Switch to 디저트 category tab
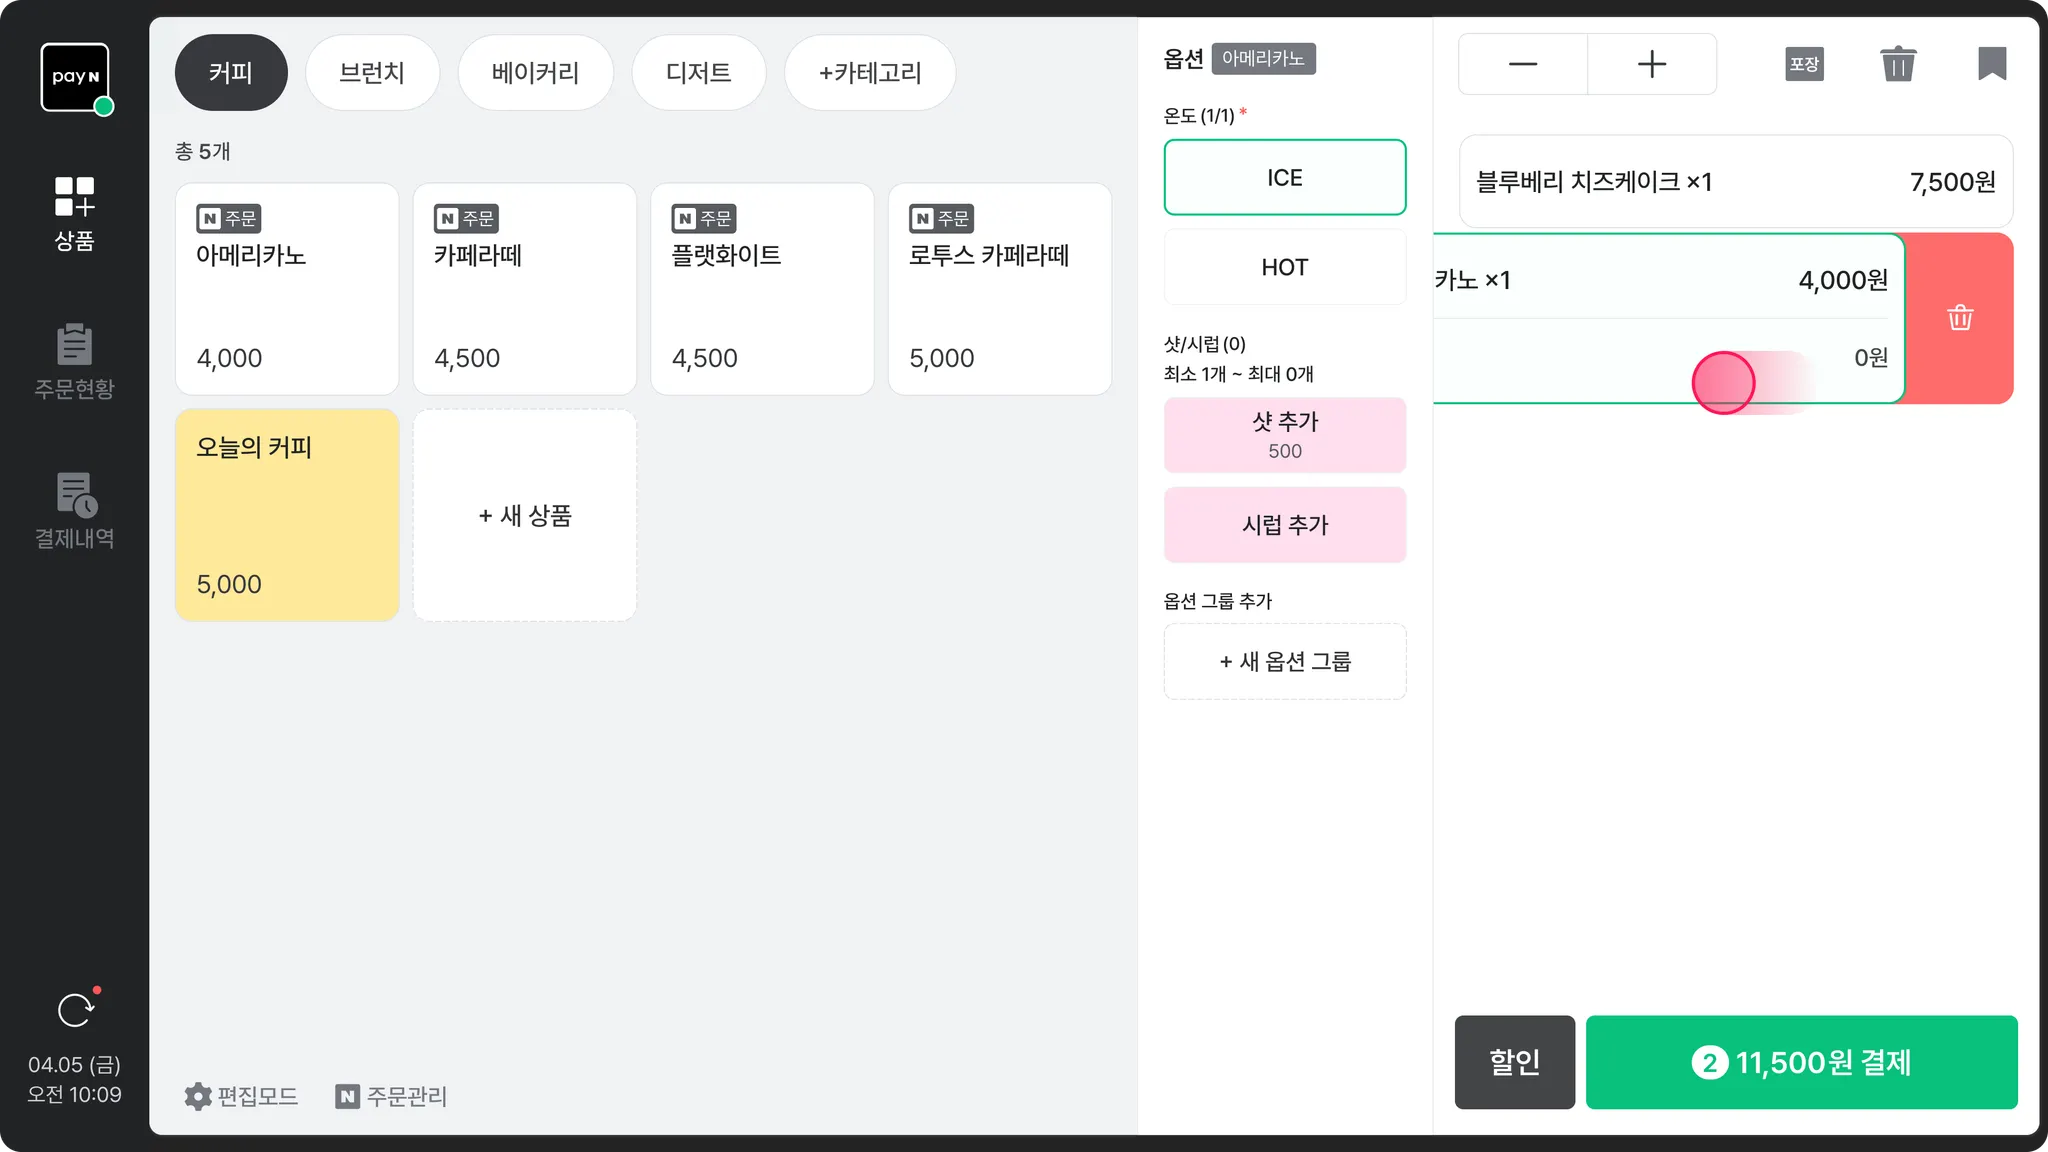The width and height of the screenshot is (2048, 1152). coord(698,73)
